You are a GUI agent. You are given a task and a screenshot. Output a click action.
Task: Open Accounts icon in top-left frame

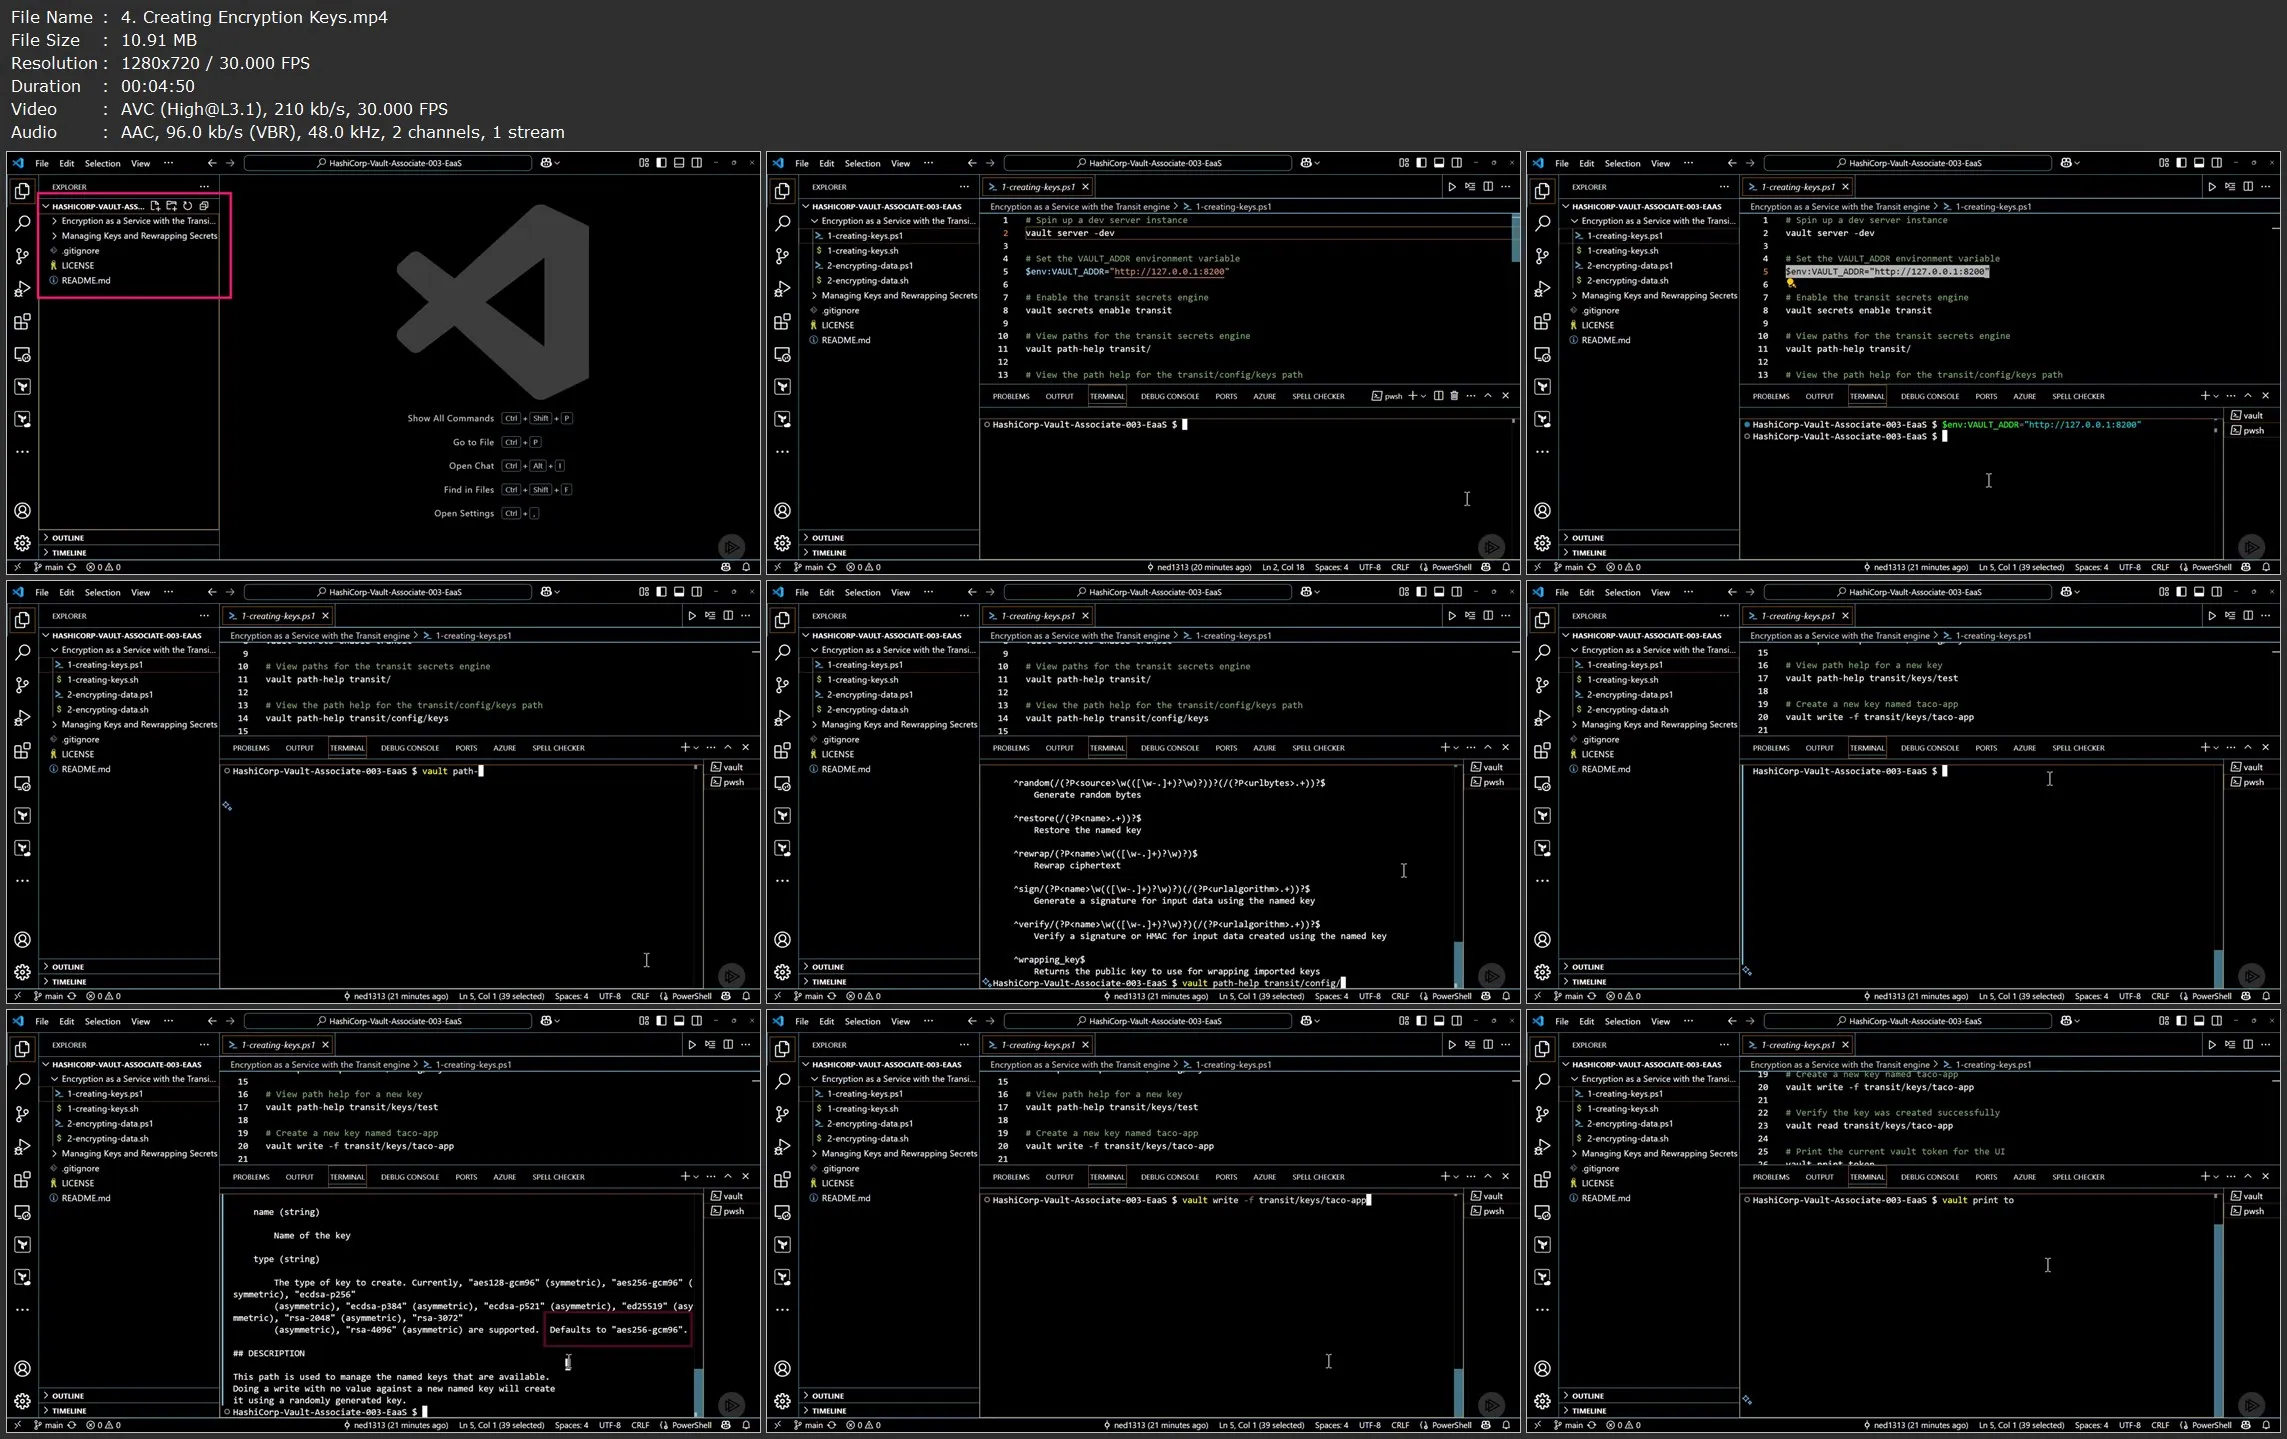pyautogui.click(x=22, y=511)
